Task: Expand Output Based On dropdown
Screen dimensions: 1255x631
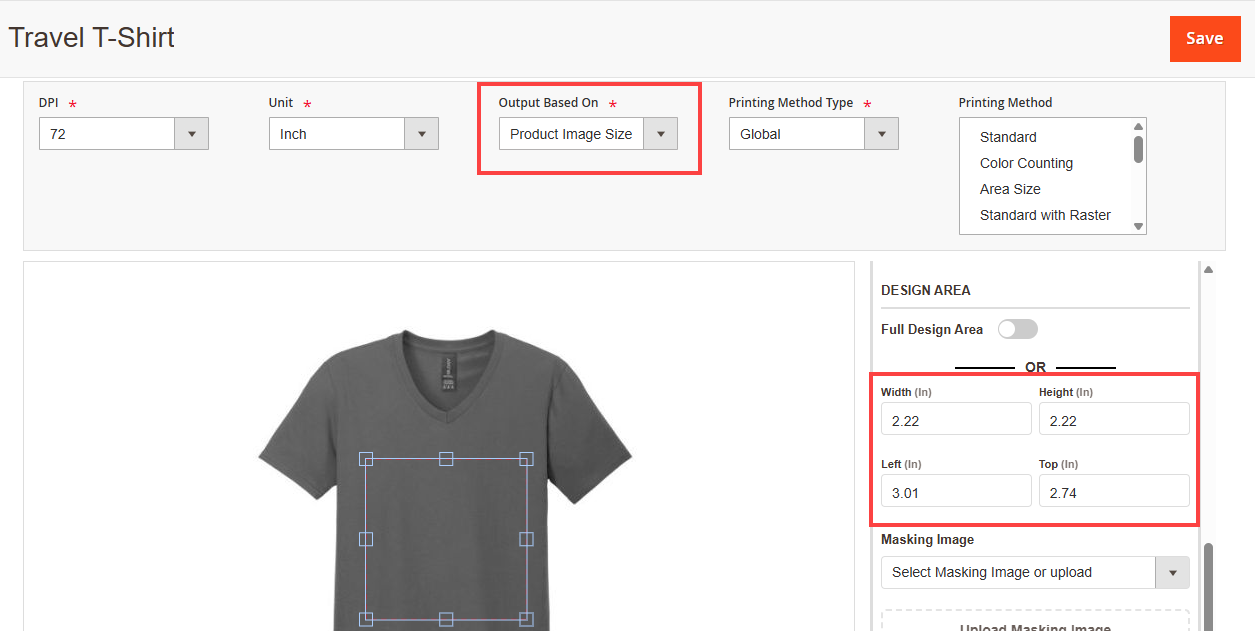Action: pyautogui.click(x=588, y=134)
